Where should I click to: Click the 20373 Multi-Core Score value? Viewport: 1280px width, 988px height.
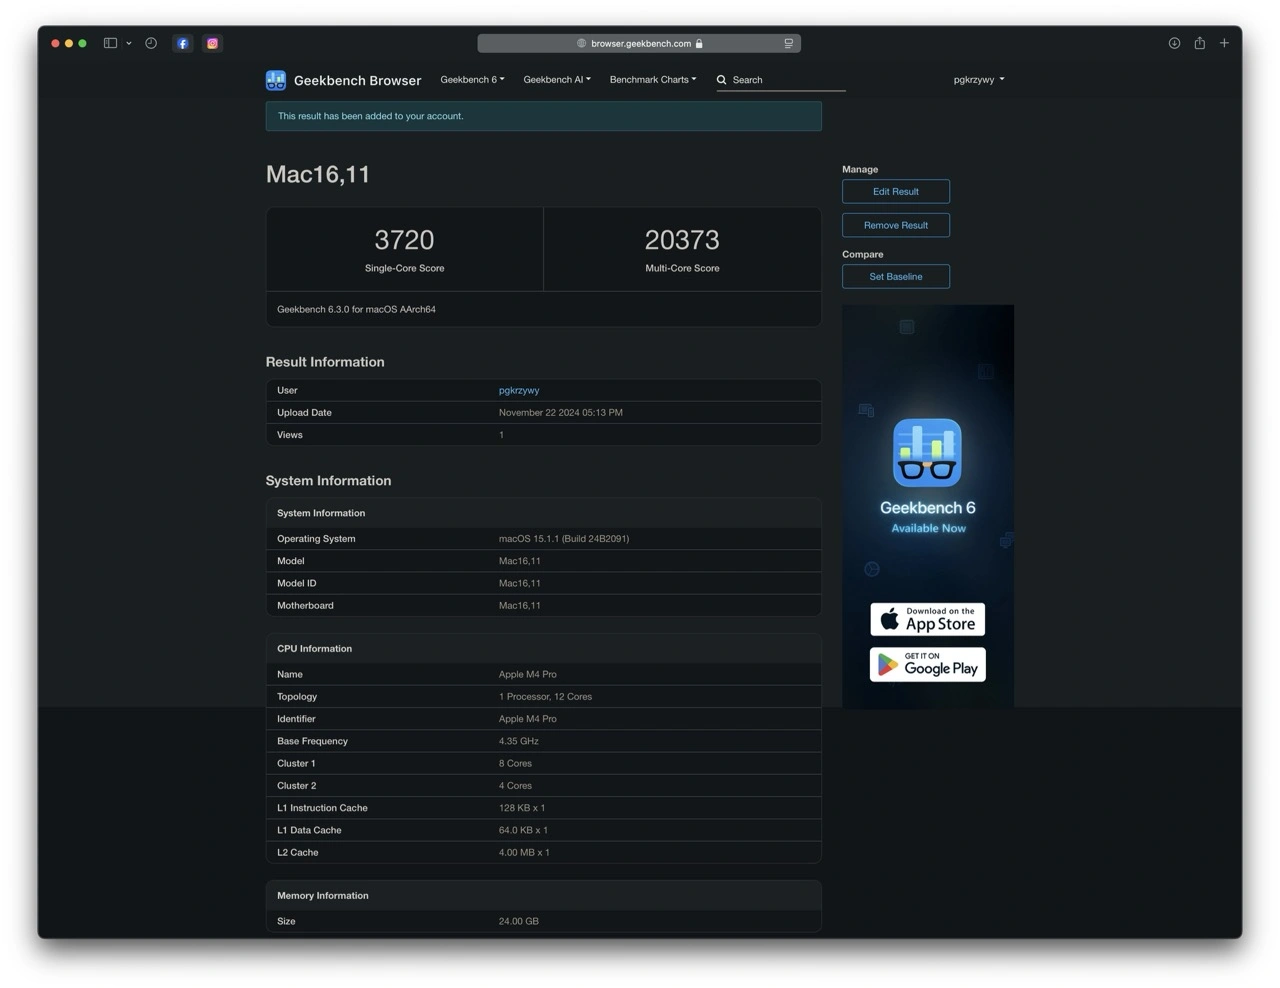[682, 240]
